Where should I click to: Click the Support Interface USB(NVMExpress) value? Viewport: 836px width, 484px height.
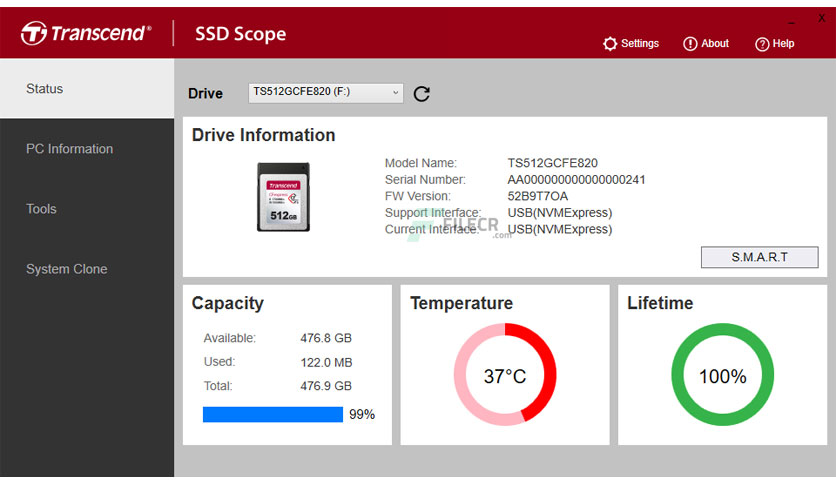[x=560, y=213]
